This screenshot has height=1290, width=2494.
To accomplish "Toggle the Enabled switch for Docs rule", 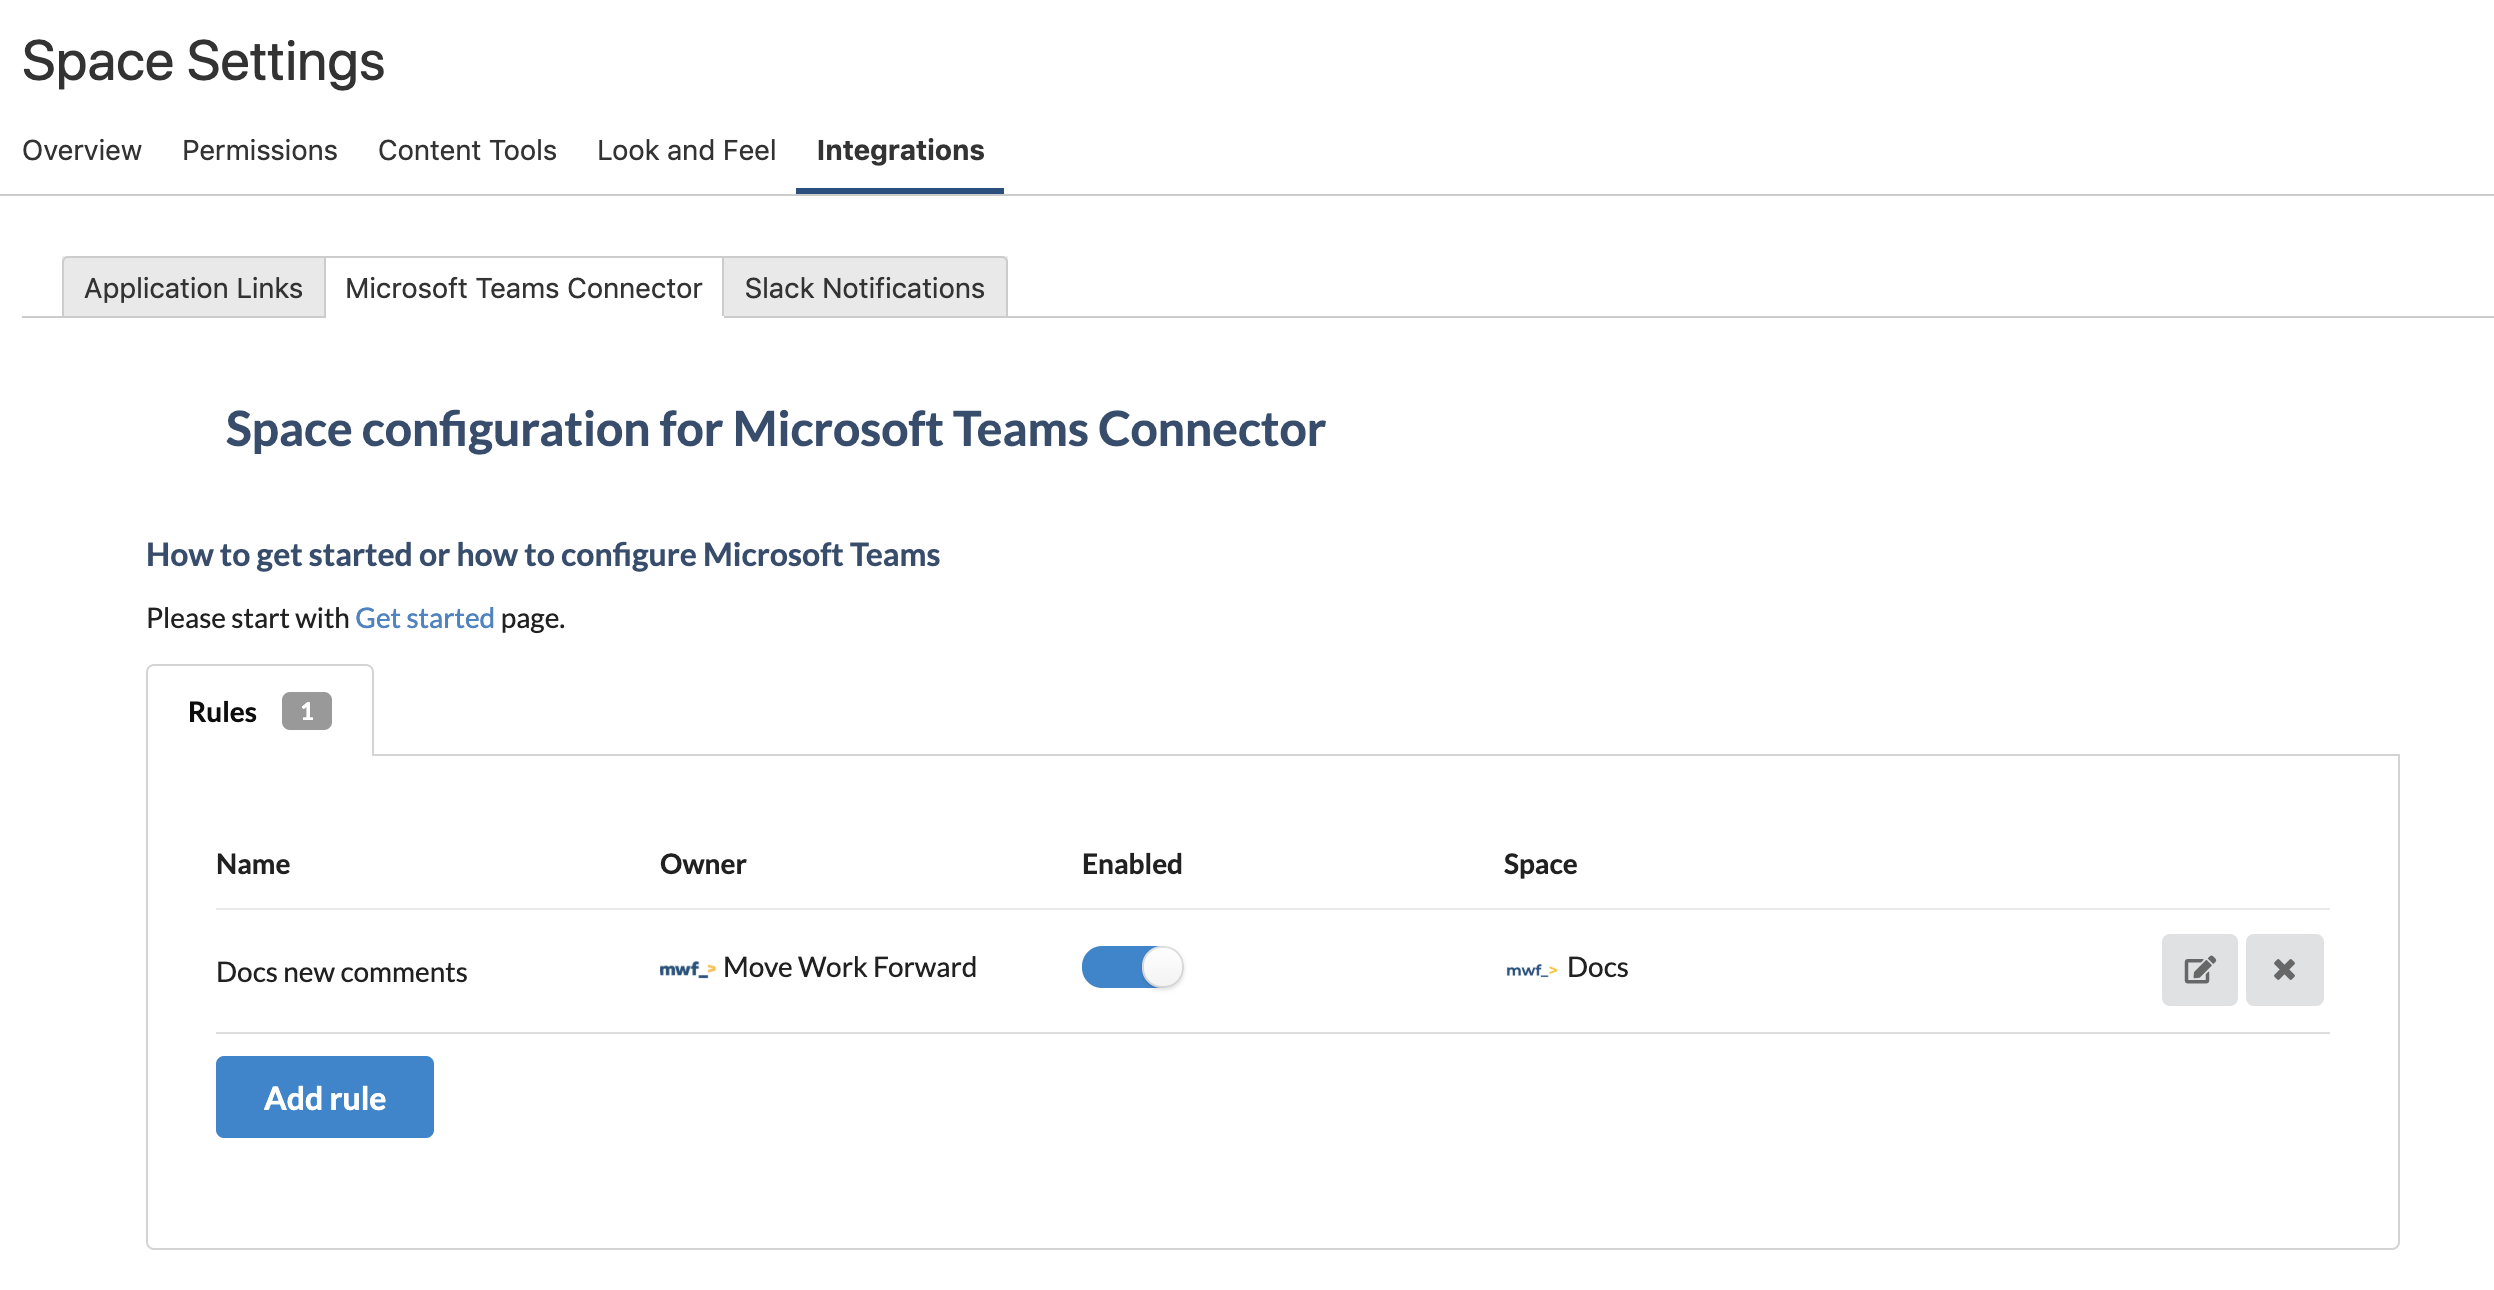I will pos(1132,967).
